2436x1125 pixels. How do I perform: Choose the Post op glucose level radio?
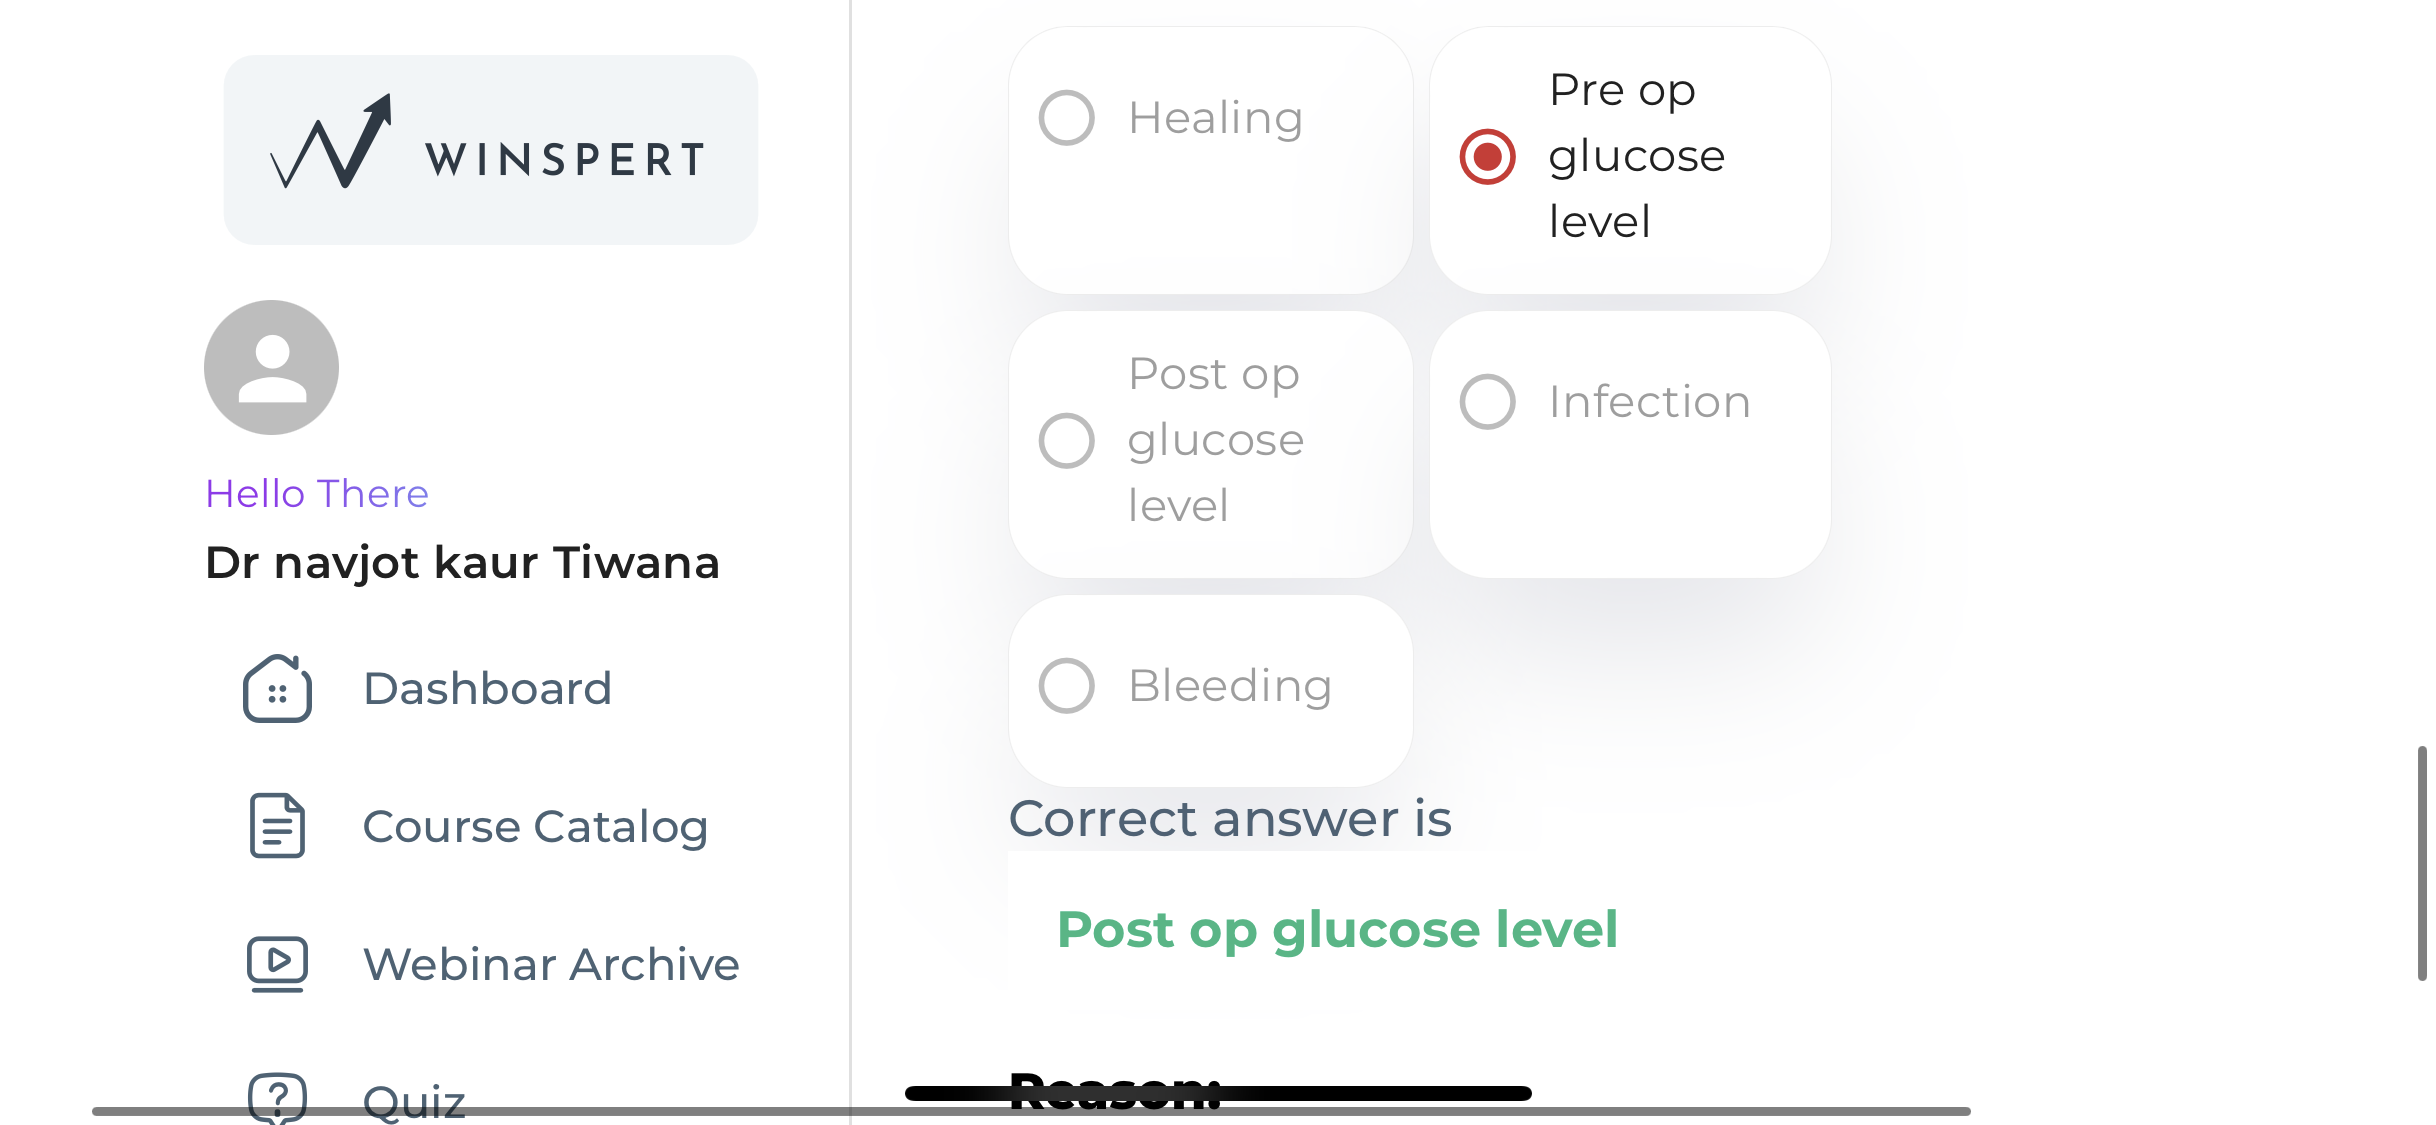1067,441
